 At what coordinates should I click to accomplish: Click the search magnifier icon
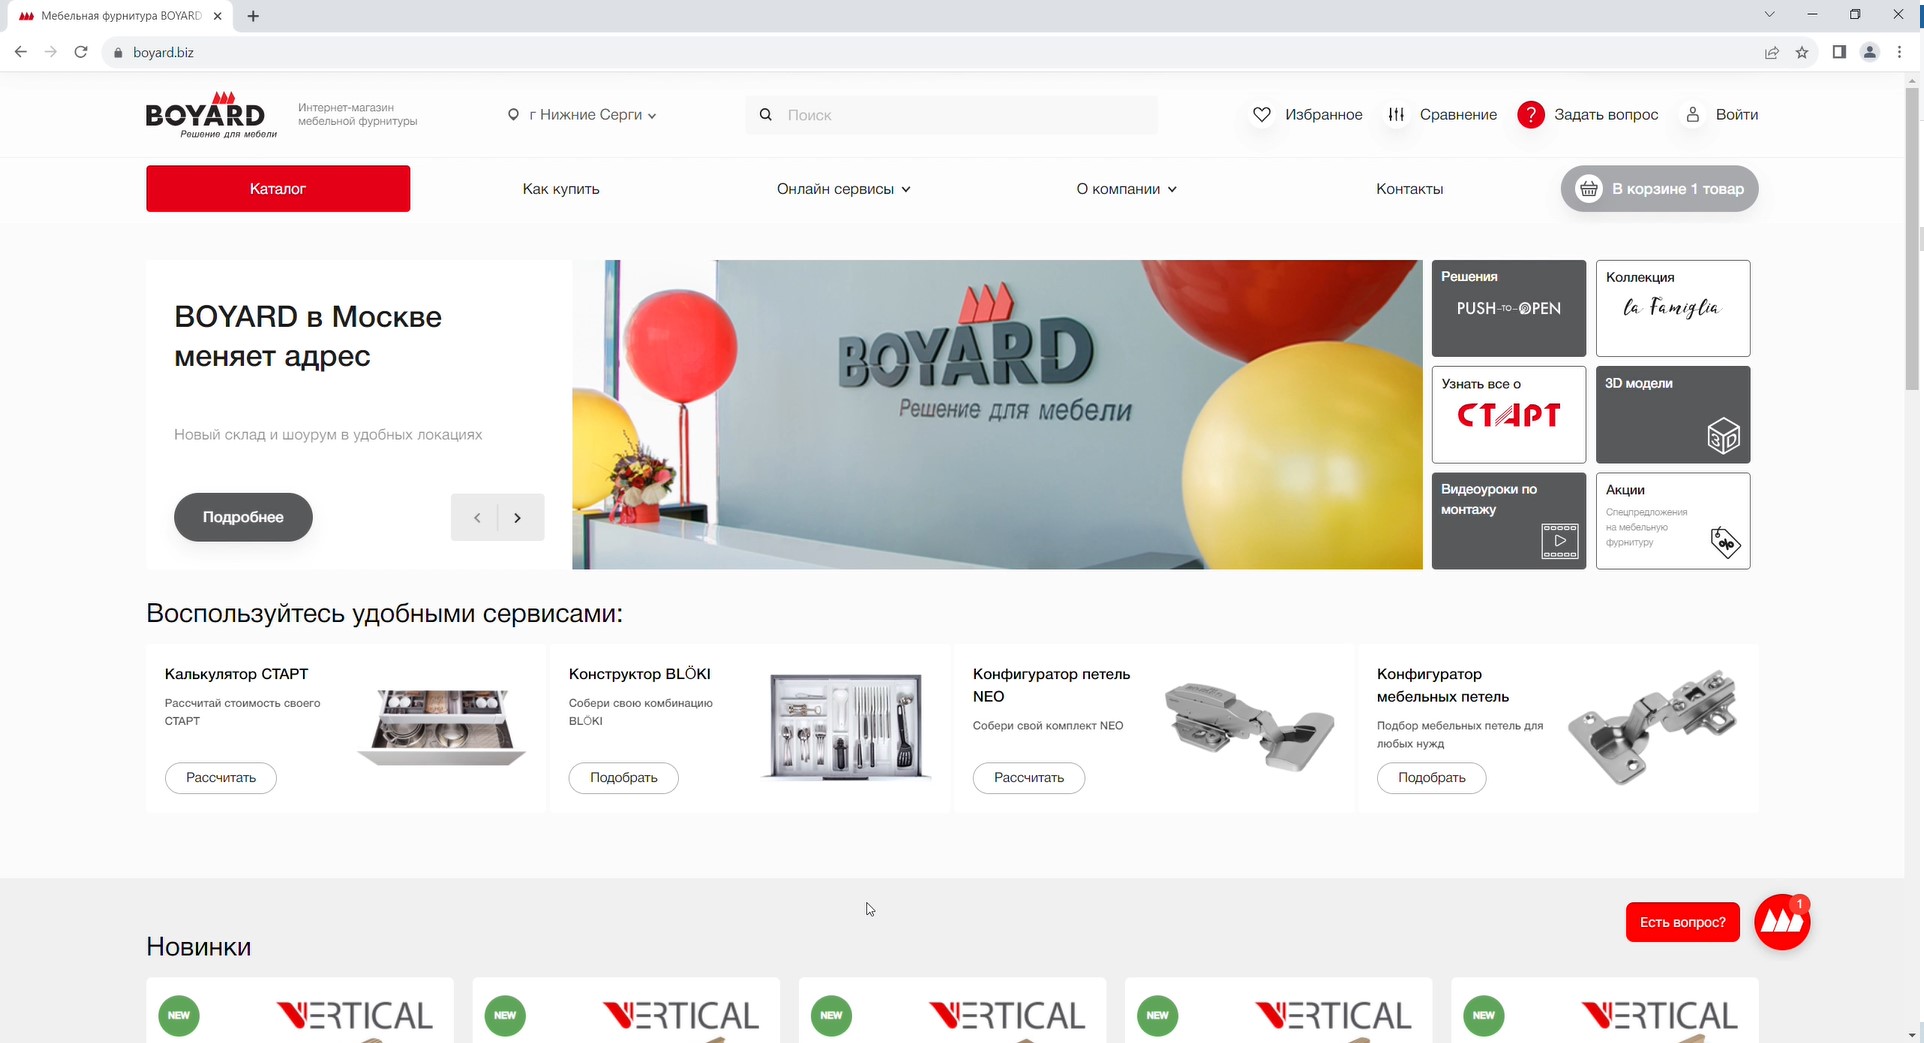766,115
